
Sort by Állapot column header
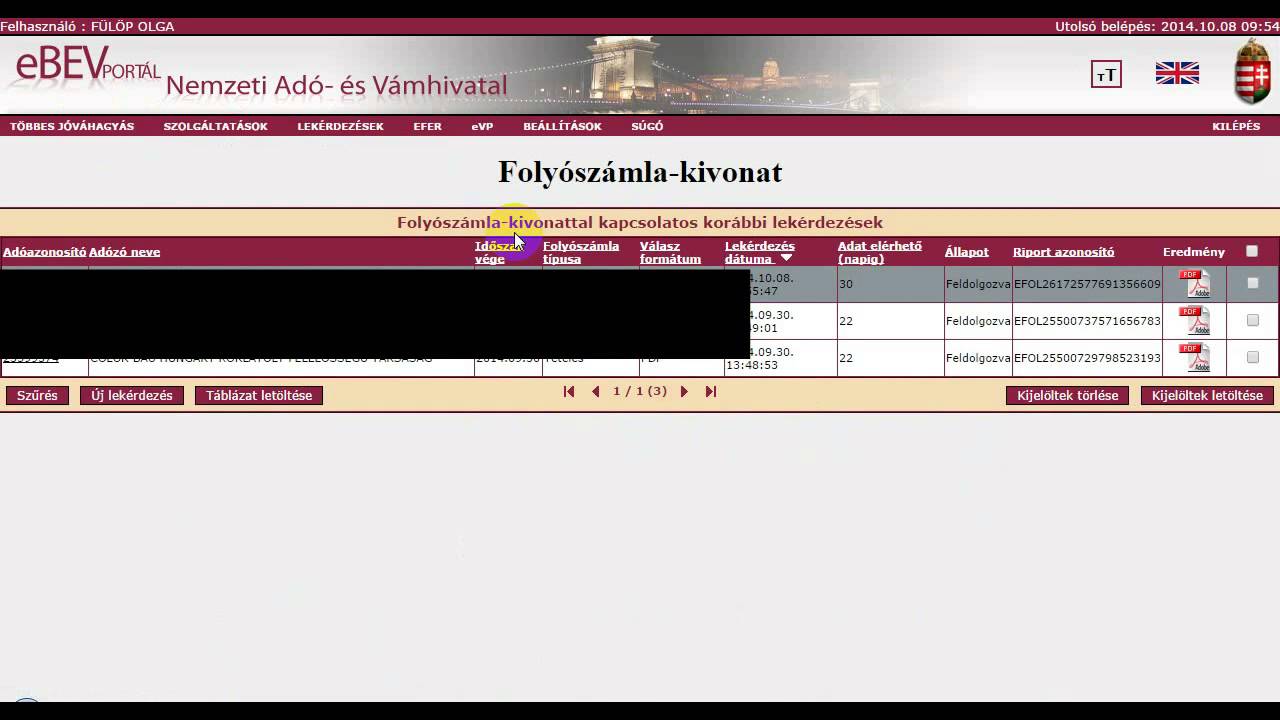966,252
